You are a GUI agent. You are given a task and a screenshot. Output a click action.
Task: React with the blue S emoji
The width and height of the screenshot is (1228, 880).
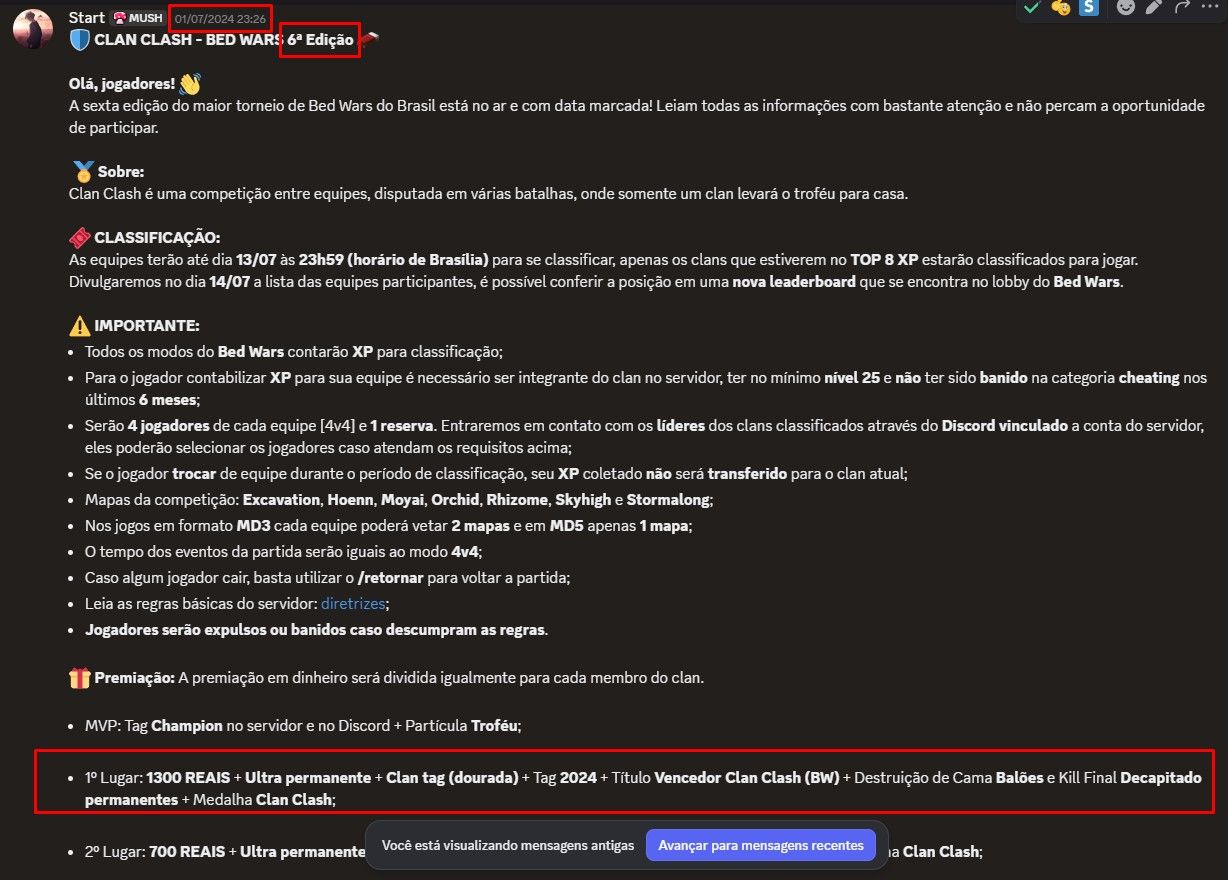1088,7
